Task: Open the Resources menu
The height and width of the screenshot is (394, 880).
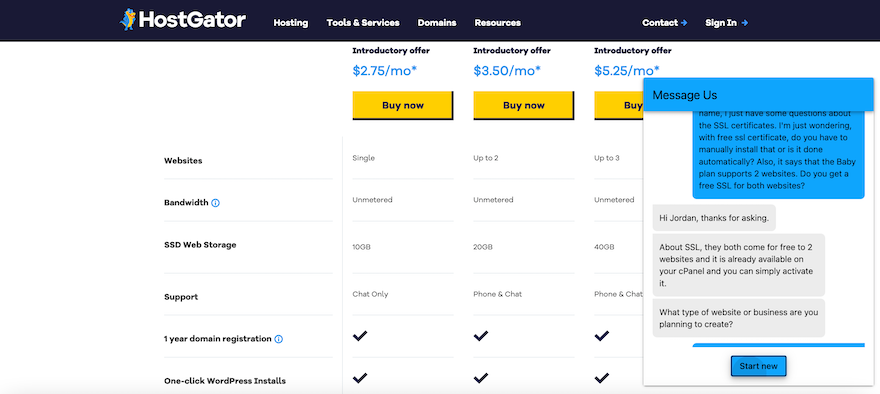Action: coord(497,23)
